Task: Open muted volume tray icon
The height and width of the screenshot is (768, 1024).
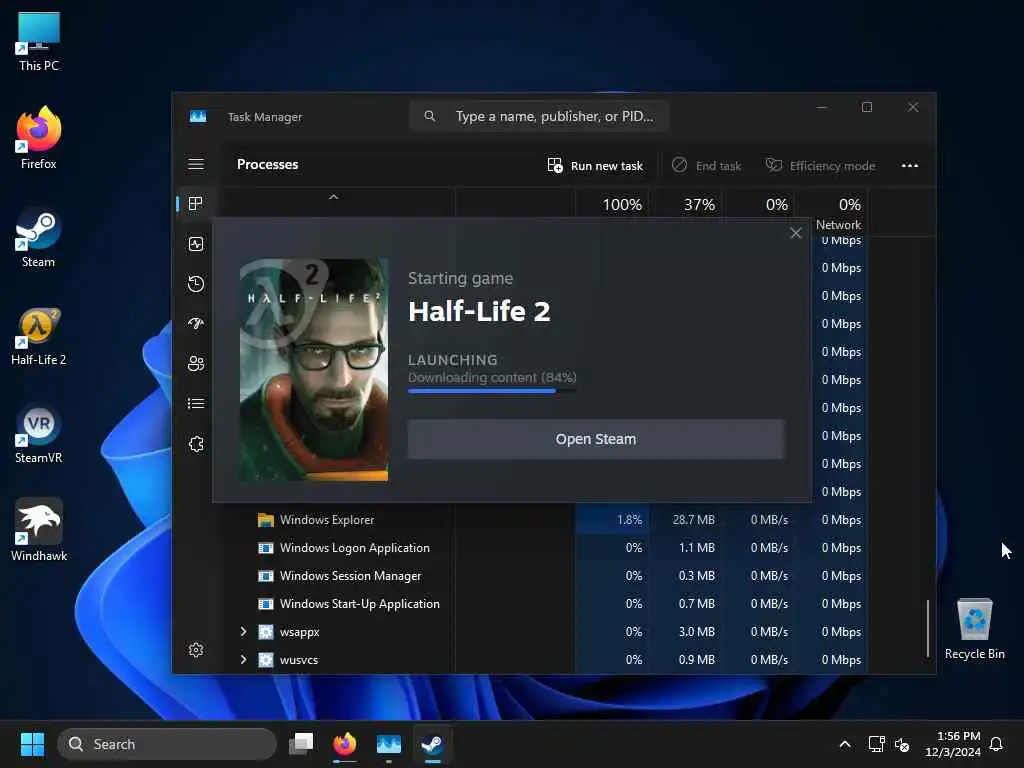Action: coord(903,744)
